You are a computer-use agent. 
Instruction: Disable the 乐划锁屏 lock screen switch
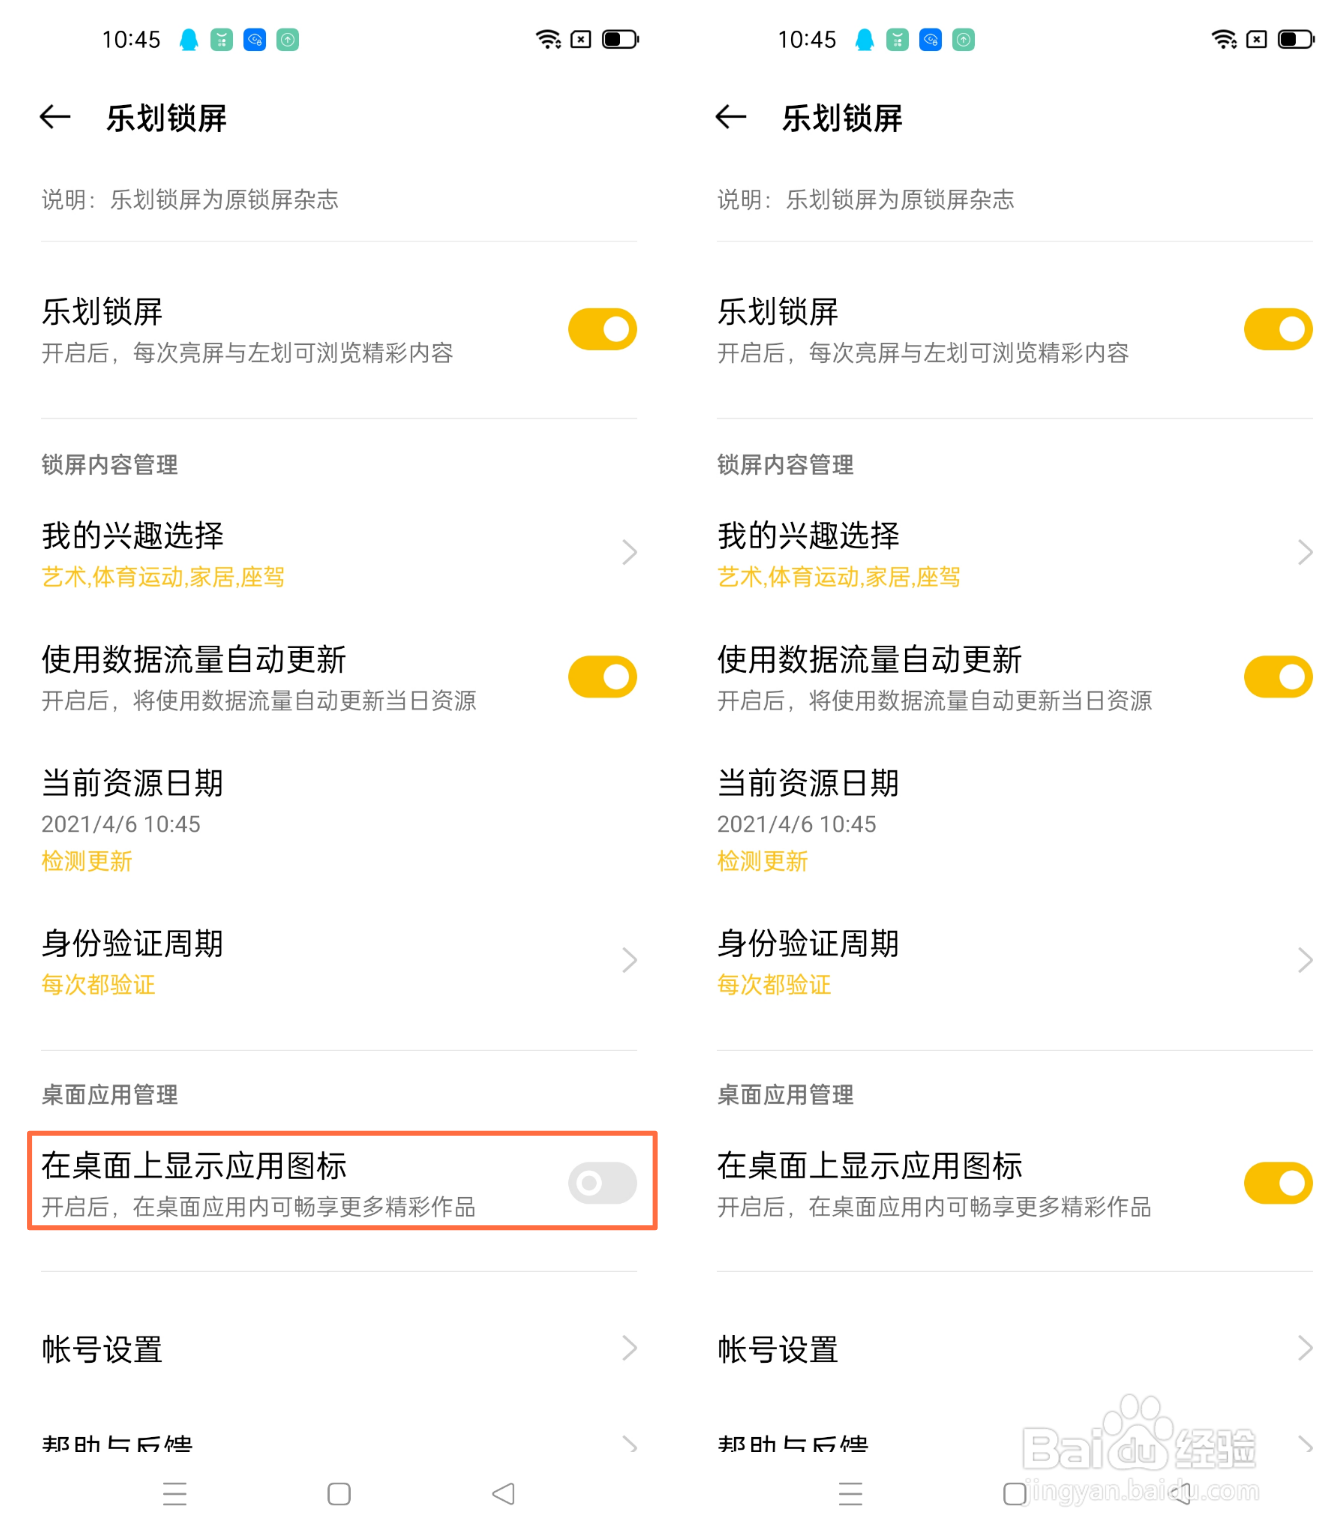coord(601,328)
